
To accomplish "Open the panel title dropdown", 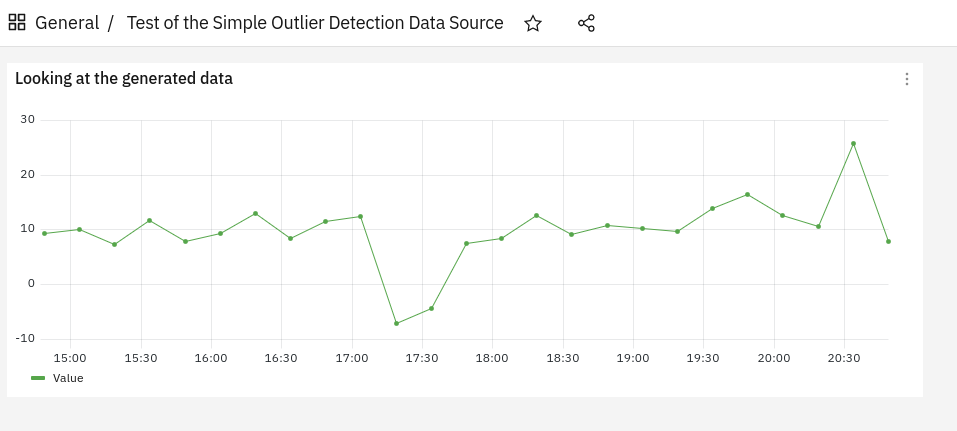I will 124,78.
